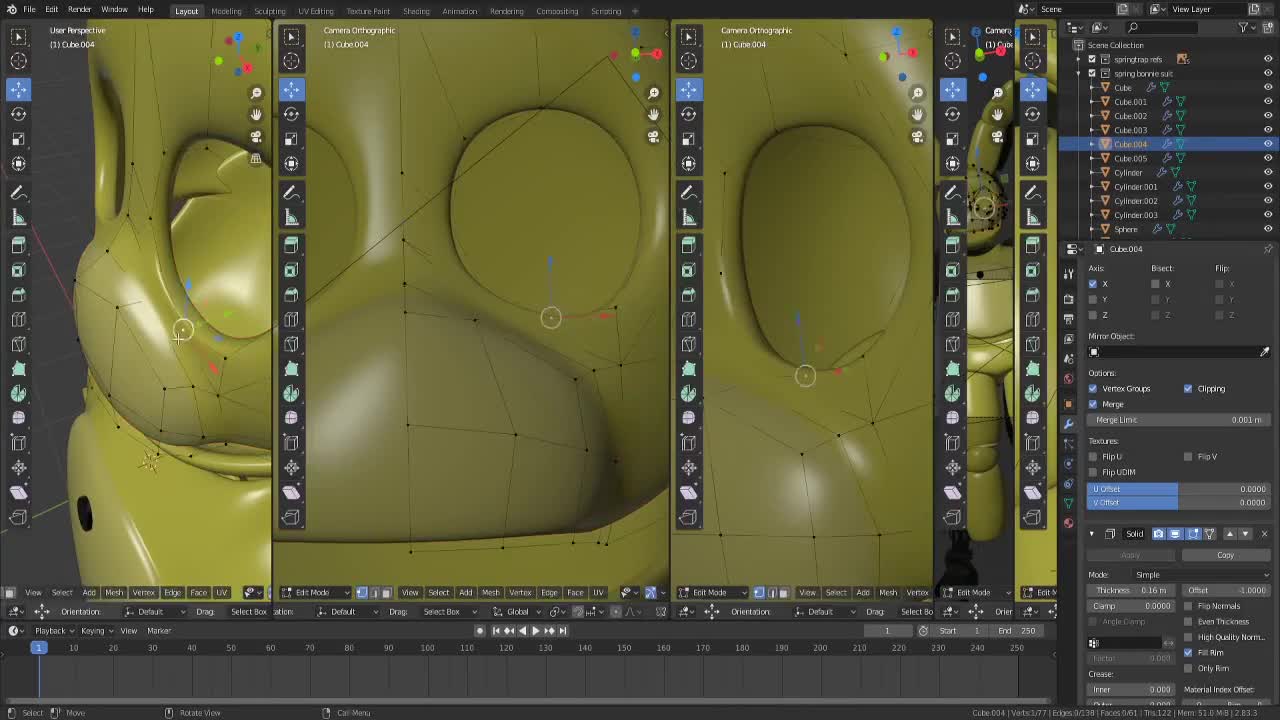Viewport: 1280px width, 720px height.
Task: Adjust Thickness value field
Action: point(1132,591)
